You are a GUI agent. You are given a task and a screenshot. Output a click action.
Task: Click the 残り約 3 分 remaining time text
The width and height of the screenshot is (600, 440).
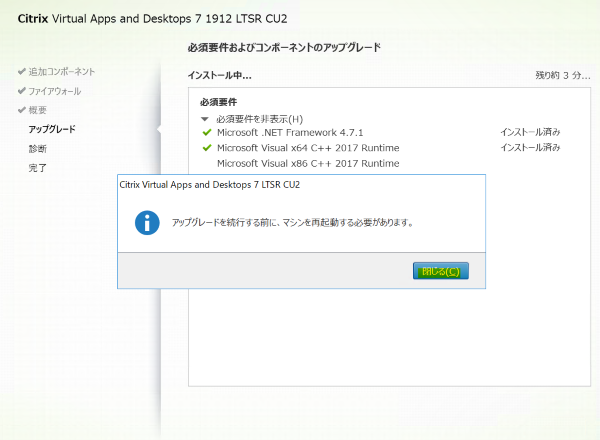coord(562,75)
